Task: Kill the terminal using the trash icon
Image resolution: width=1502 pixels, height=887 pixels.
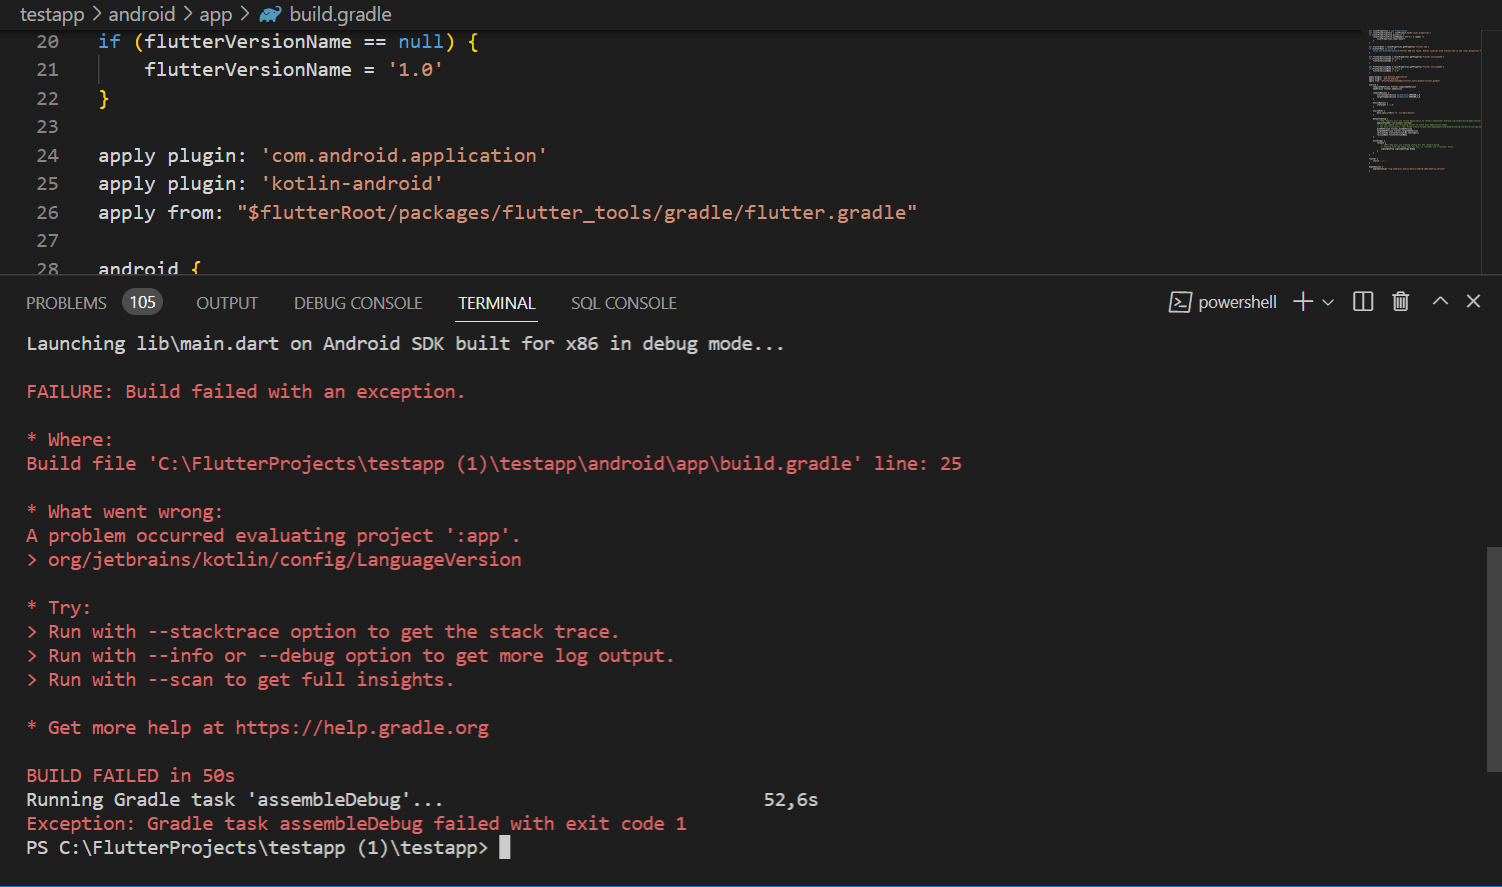Action: 1400,301
